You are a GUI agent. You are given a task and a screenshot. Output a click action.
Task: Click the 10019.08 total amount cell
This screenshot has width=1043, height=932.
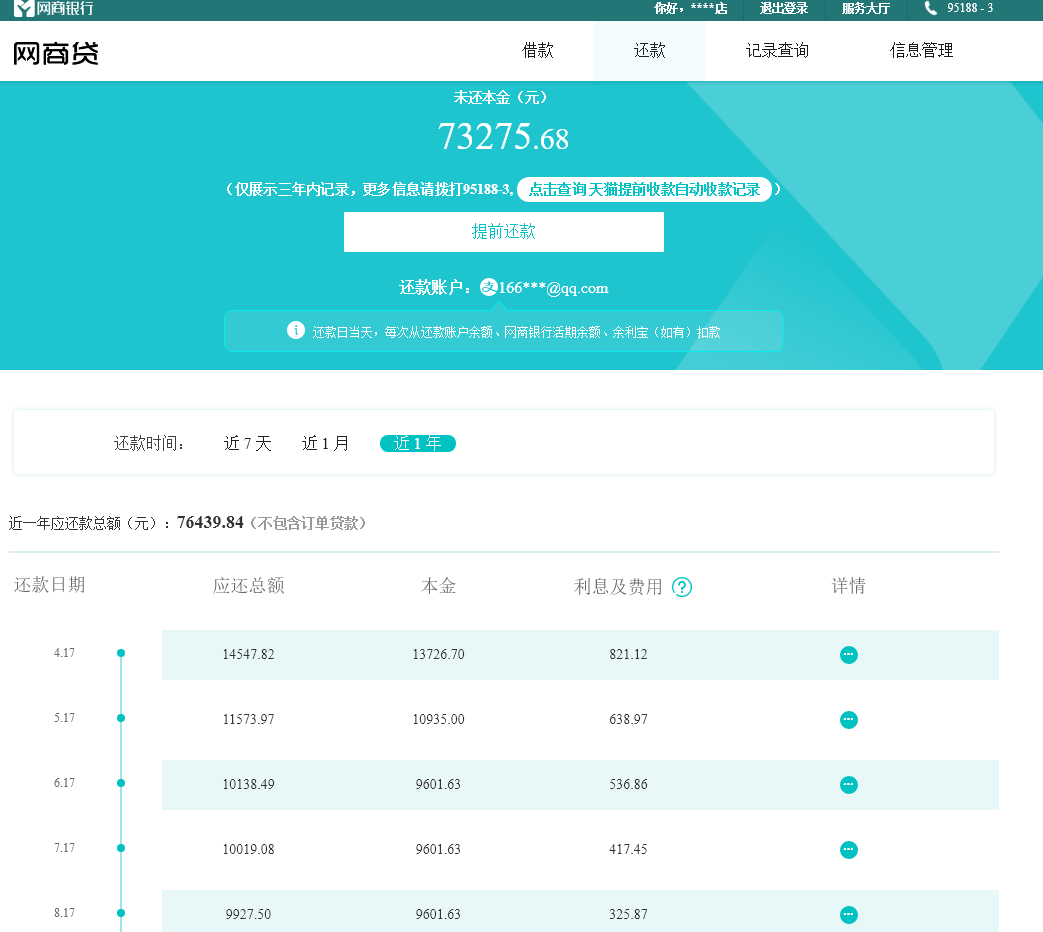(248, 850)
